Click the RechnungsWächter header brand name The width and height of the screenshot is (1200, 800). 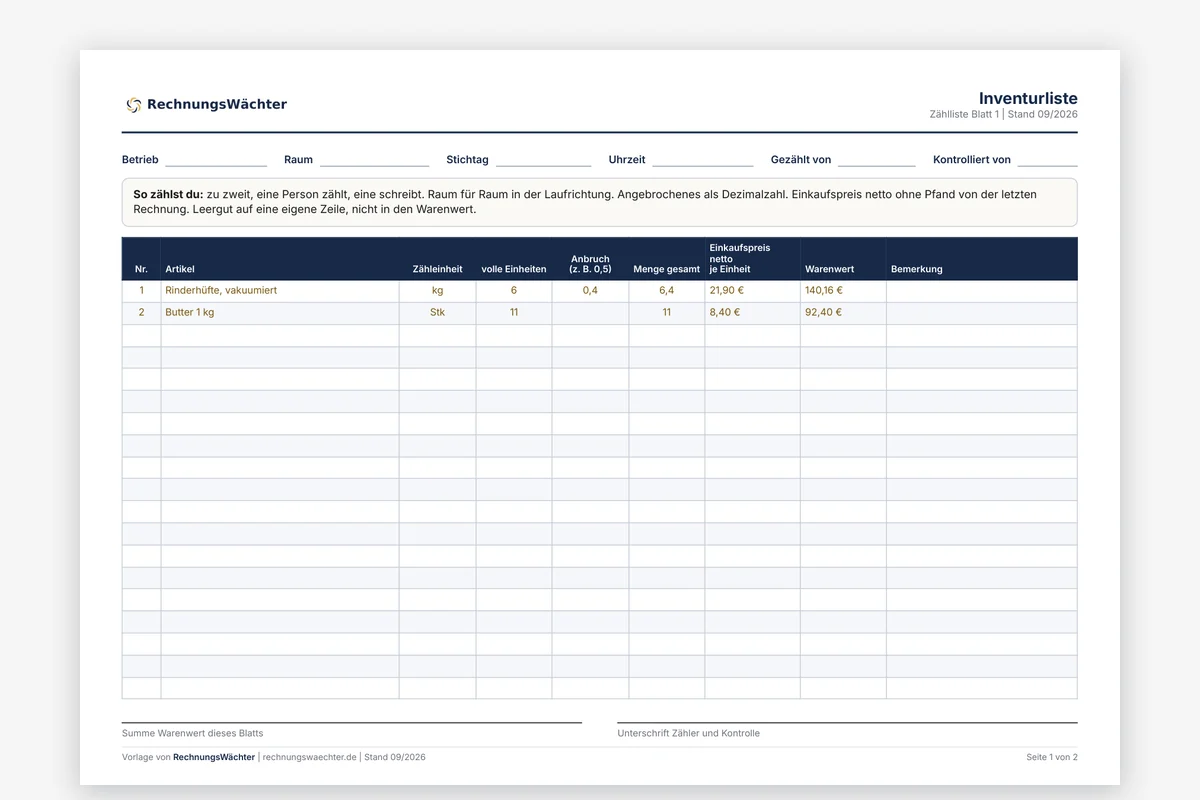(x=217, y=104)
